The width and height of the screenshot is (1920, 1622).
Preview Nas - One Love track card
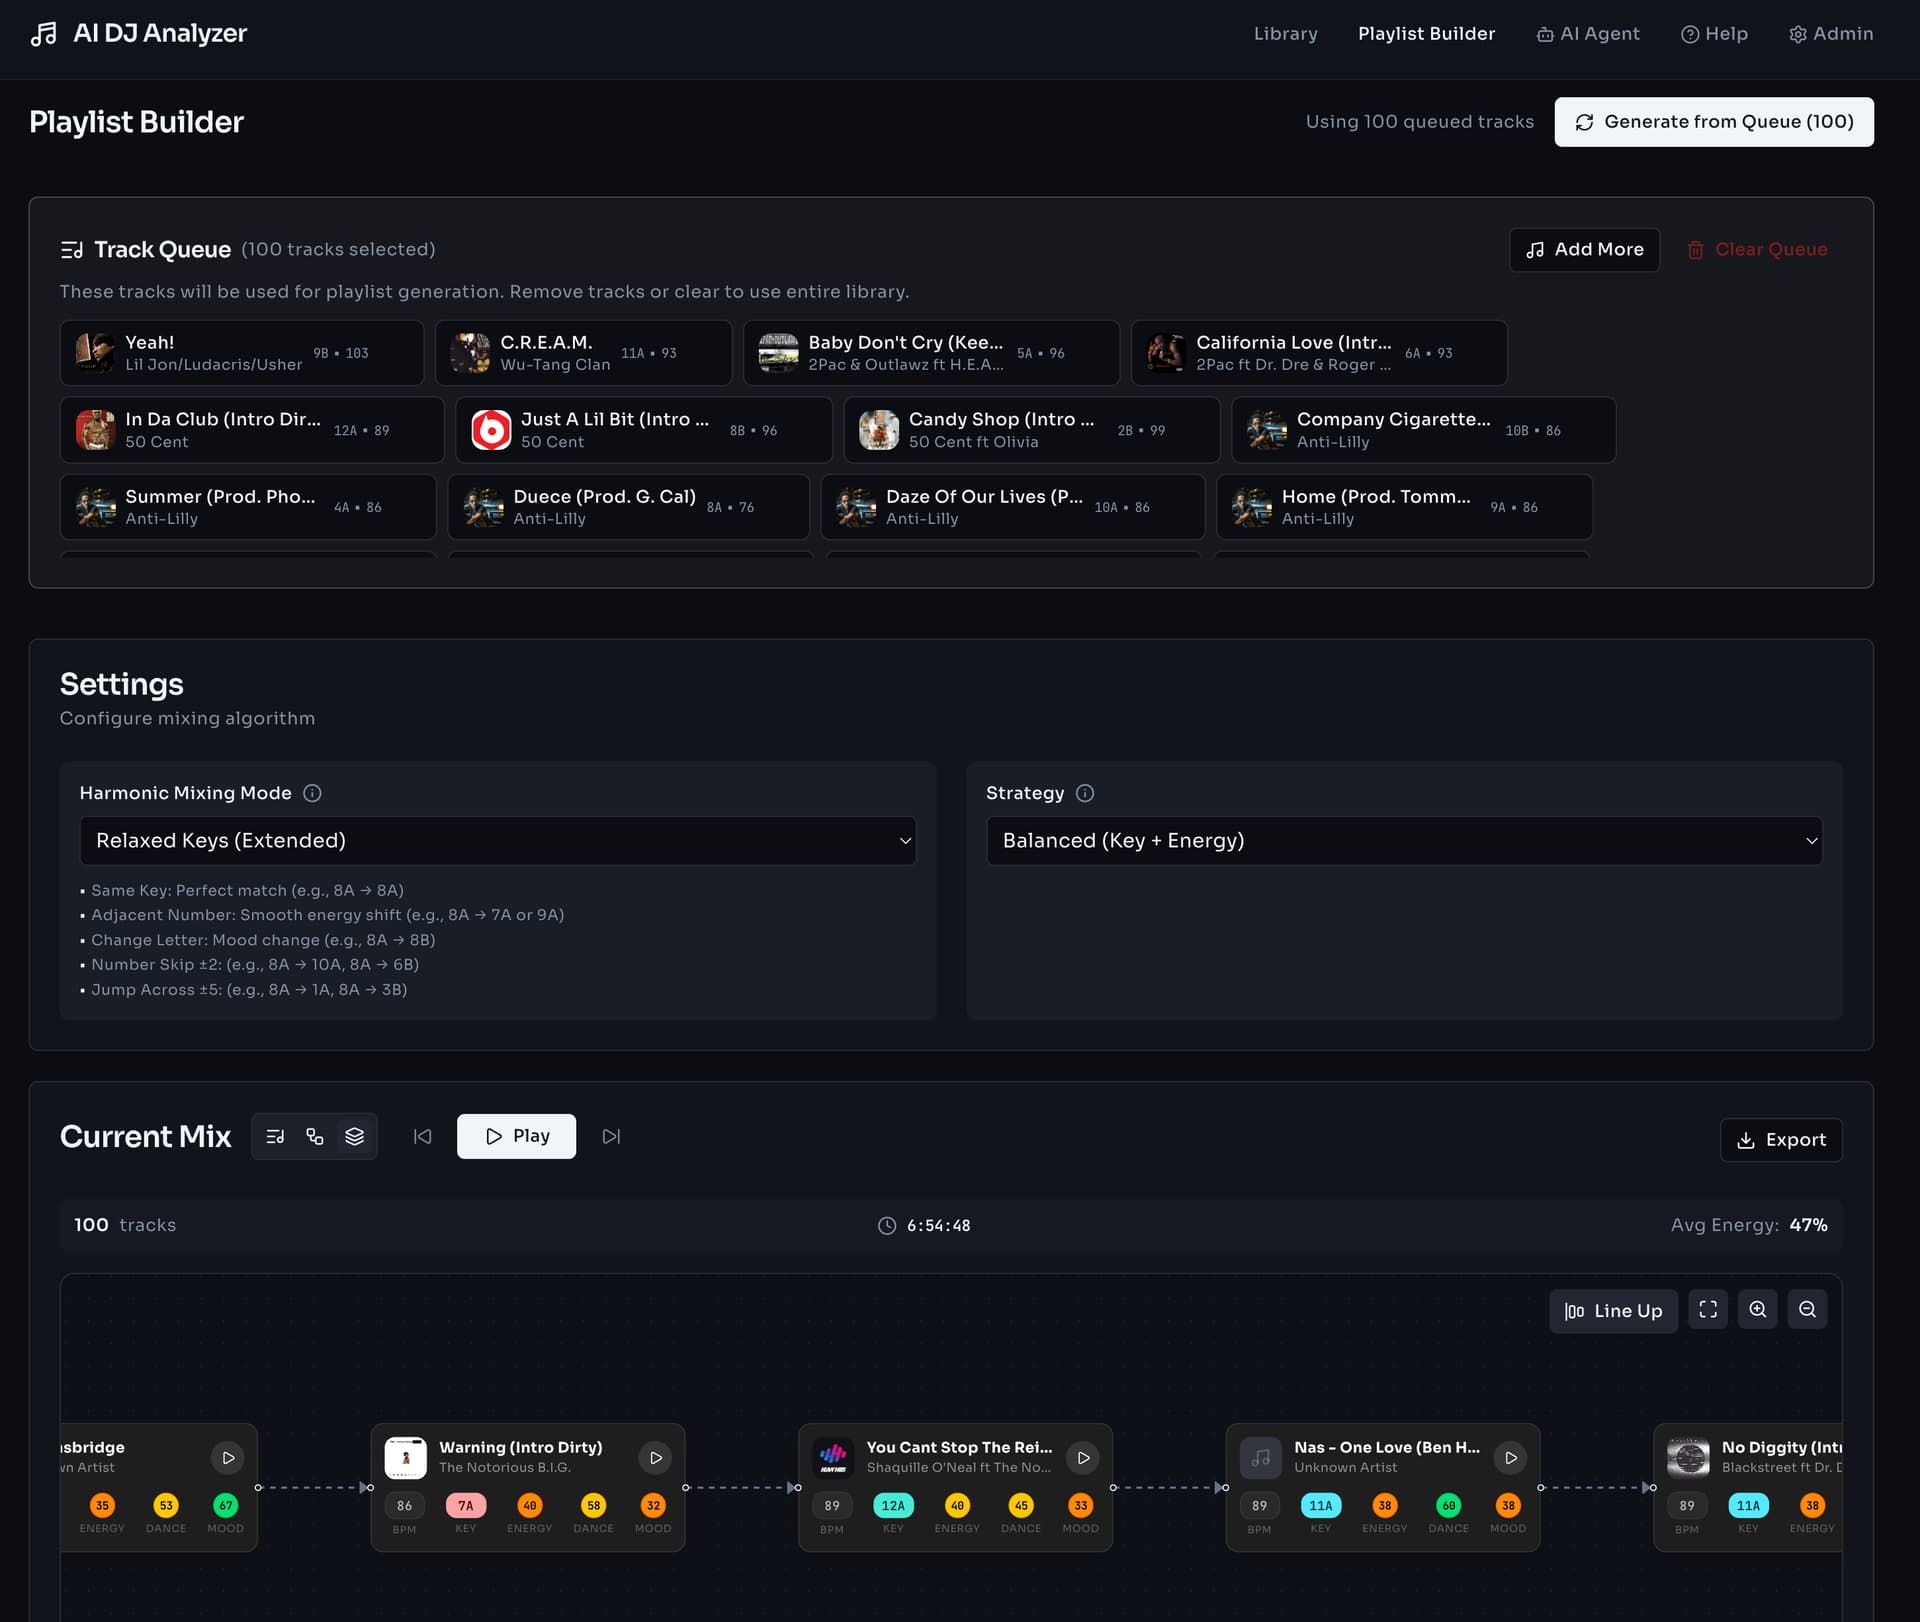tap(1511, 1458)
